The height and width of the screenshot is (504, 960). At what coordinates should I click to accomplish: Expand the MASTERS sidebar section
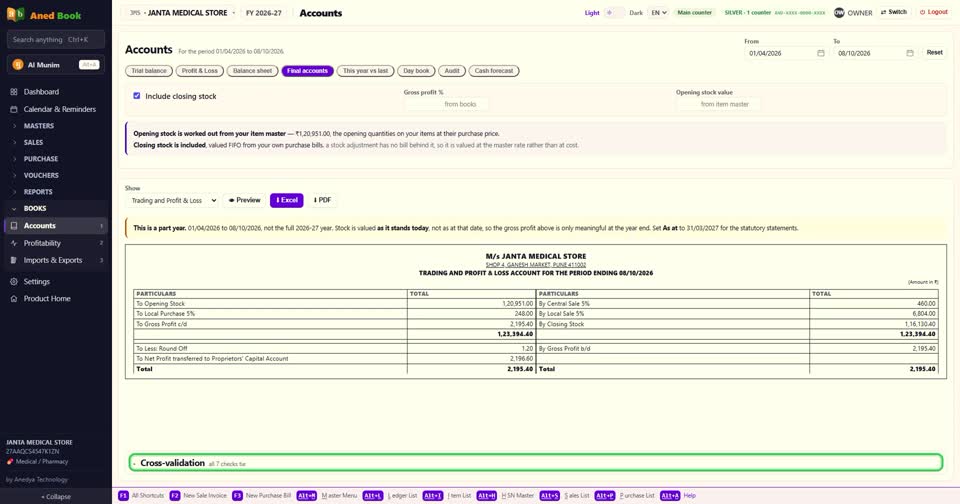pyautogui.click(x=54, y=126)
